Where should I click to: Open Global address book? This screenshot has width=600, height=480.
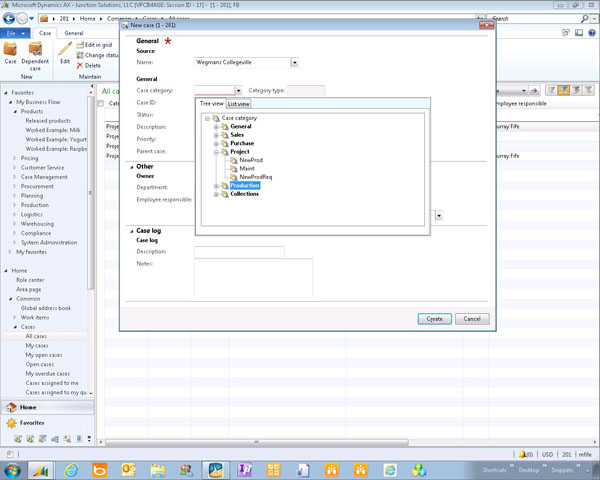[46, 308]
